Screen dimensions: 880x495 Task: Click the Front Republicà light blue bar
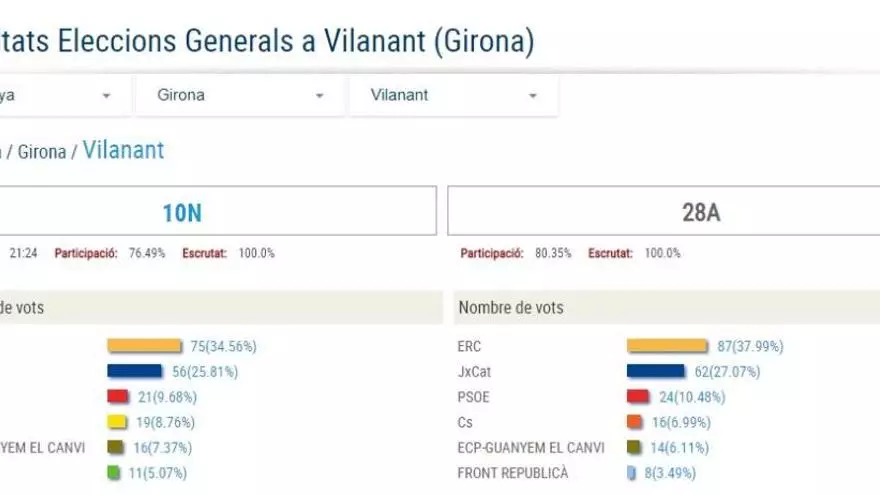(631, 473)
